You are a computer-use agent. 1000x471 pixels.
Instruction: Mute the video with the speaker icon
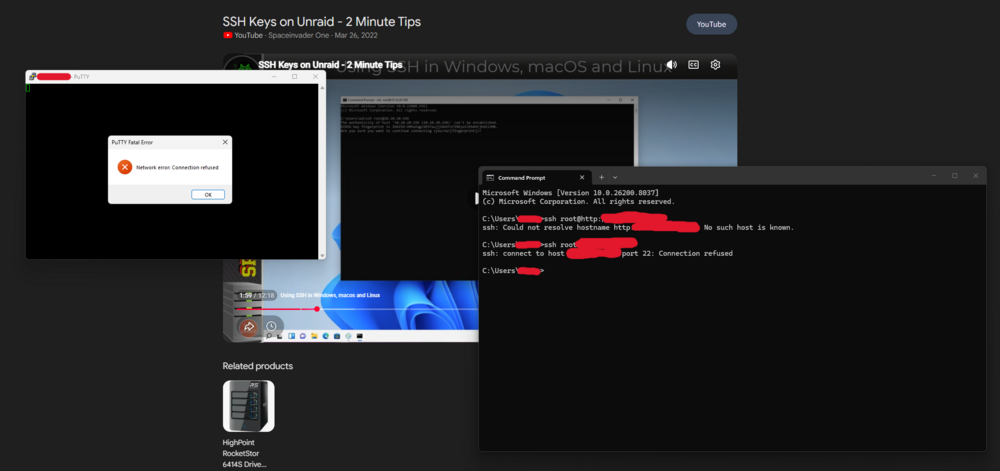click(672, 64)
